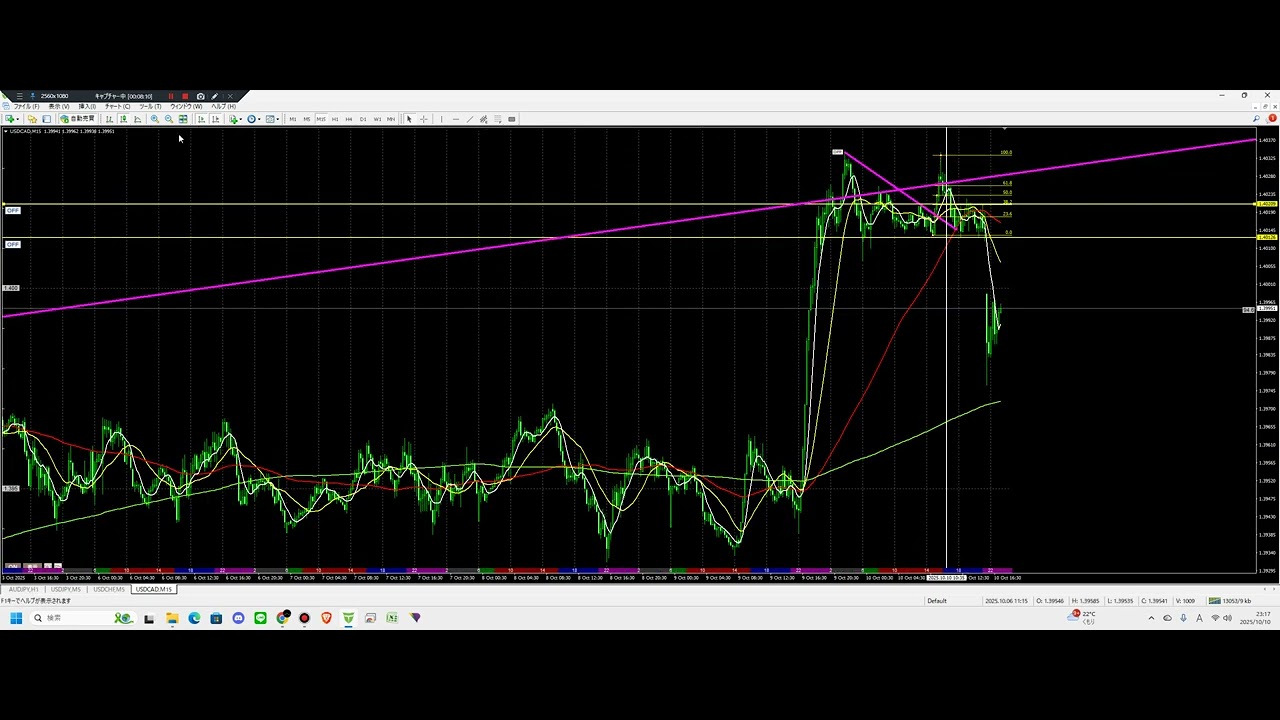Viewport: 1280px width, 720px height.
Task: Switch to the USDCHF,M5 chart tab
Action: 109,589
